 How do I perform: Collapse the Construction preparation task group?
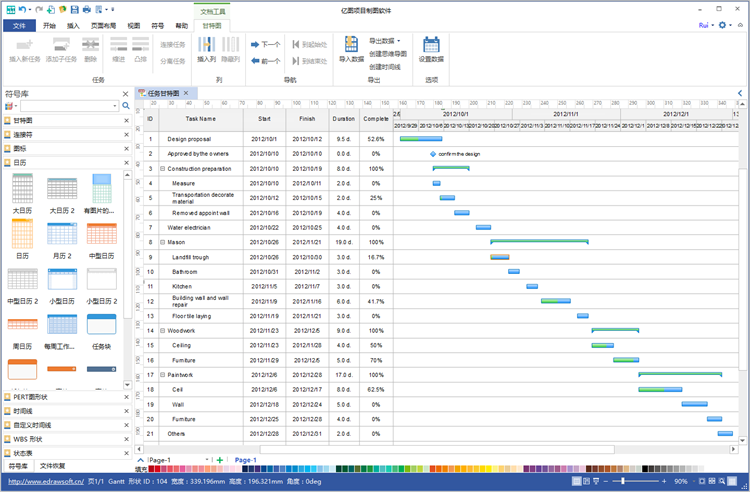pos(162,169)
